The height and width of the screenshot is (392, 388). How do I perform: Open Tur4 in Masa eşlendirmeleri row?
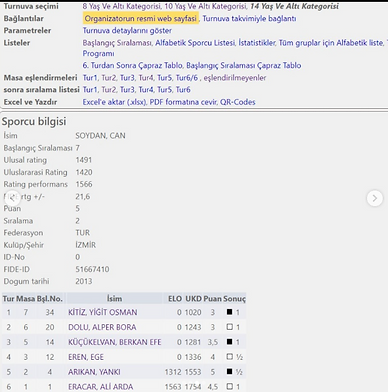coord(146,78)
